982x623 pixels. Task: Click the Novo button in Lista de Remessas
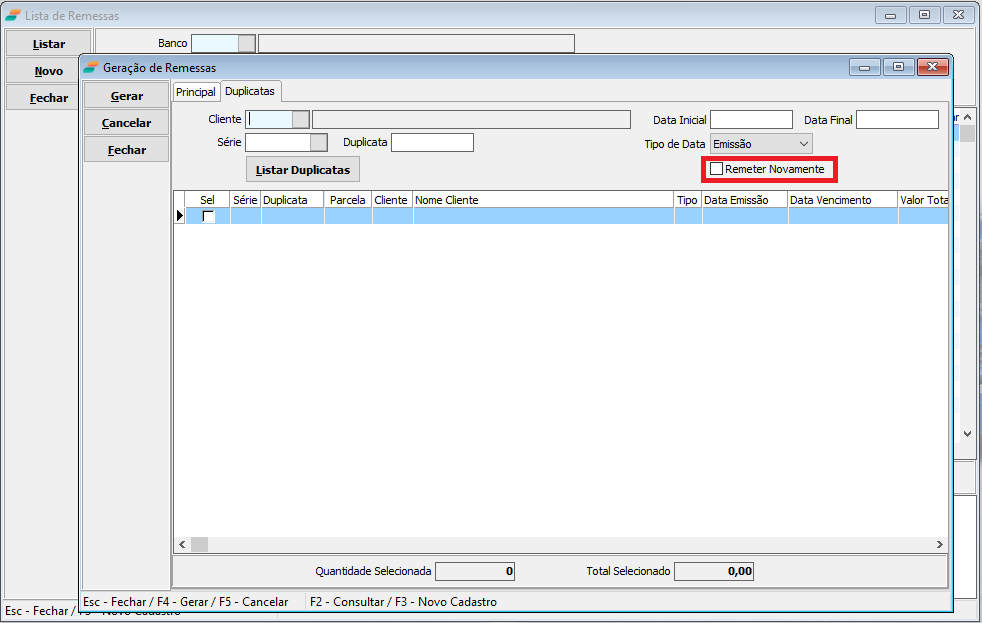pos(49,71)
